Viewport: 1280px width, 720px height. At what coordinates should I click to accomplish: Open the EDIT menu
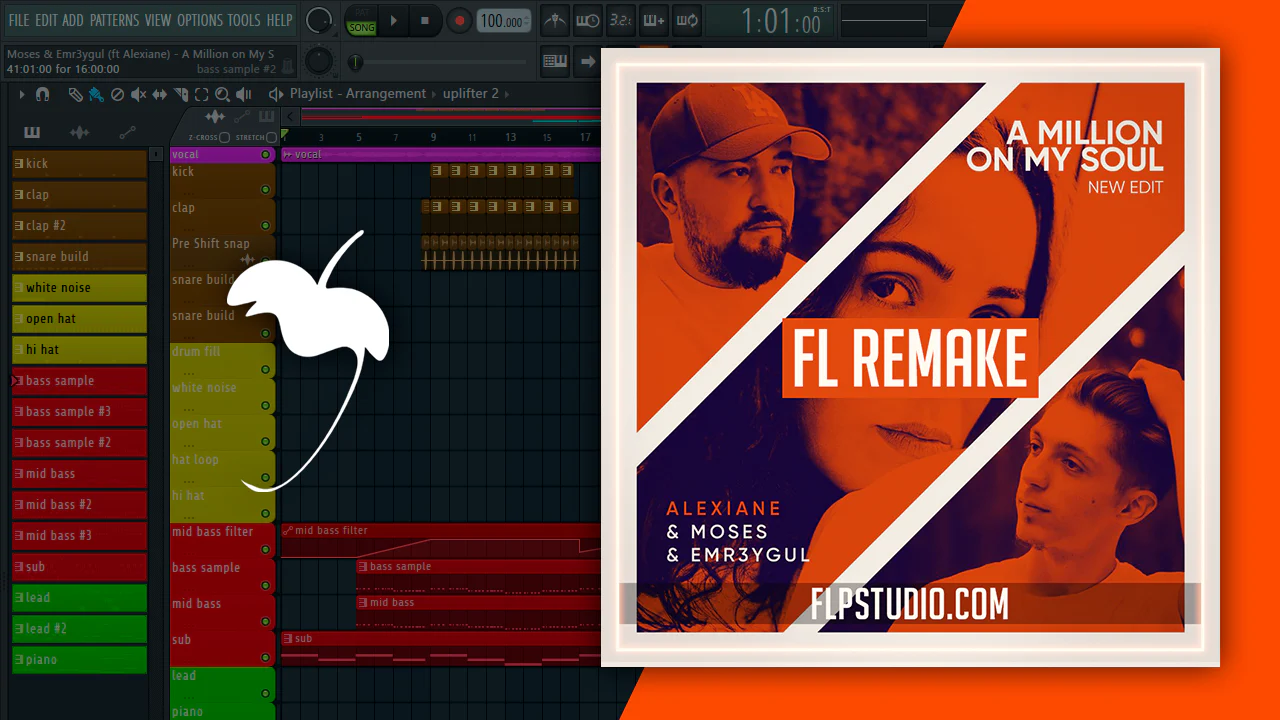pyautogui.click(x=46, y=20)
